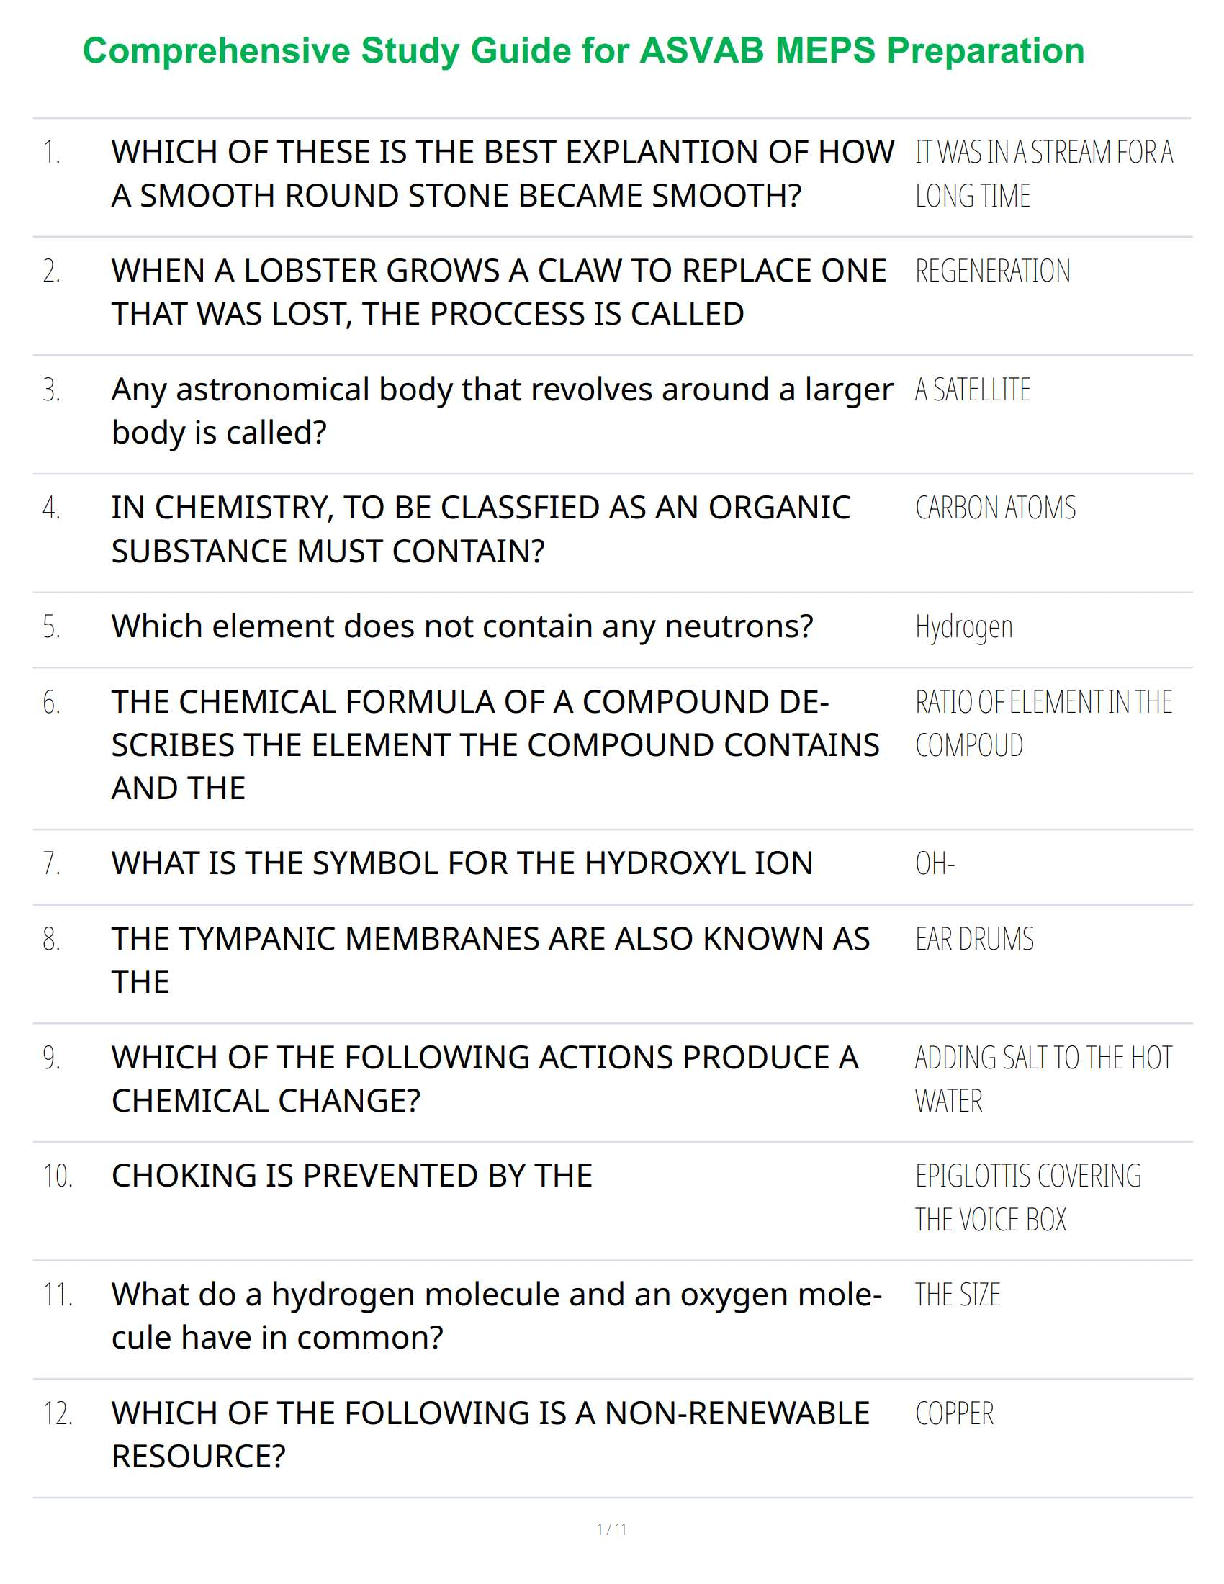Select the Hydrogen answer
Screen dimensions: 1224x1584
coord(964,627)
